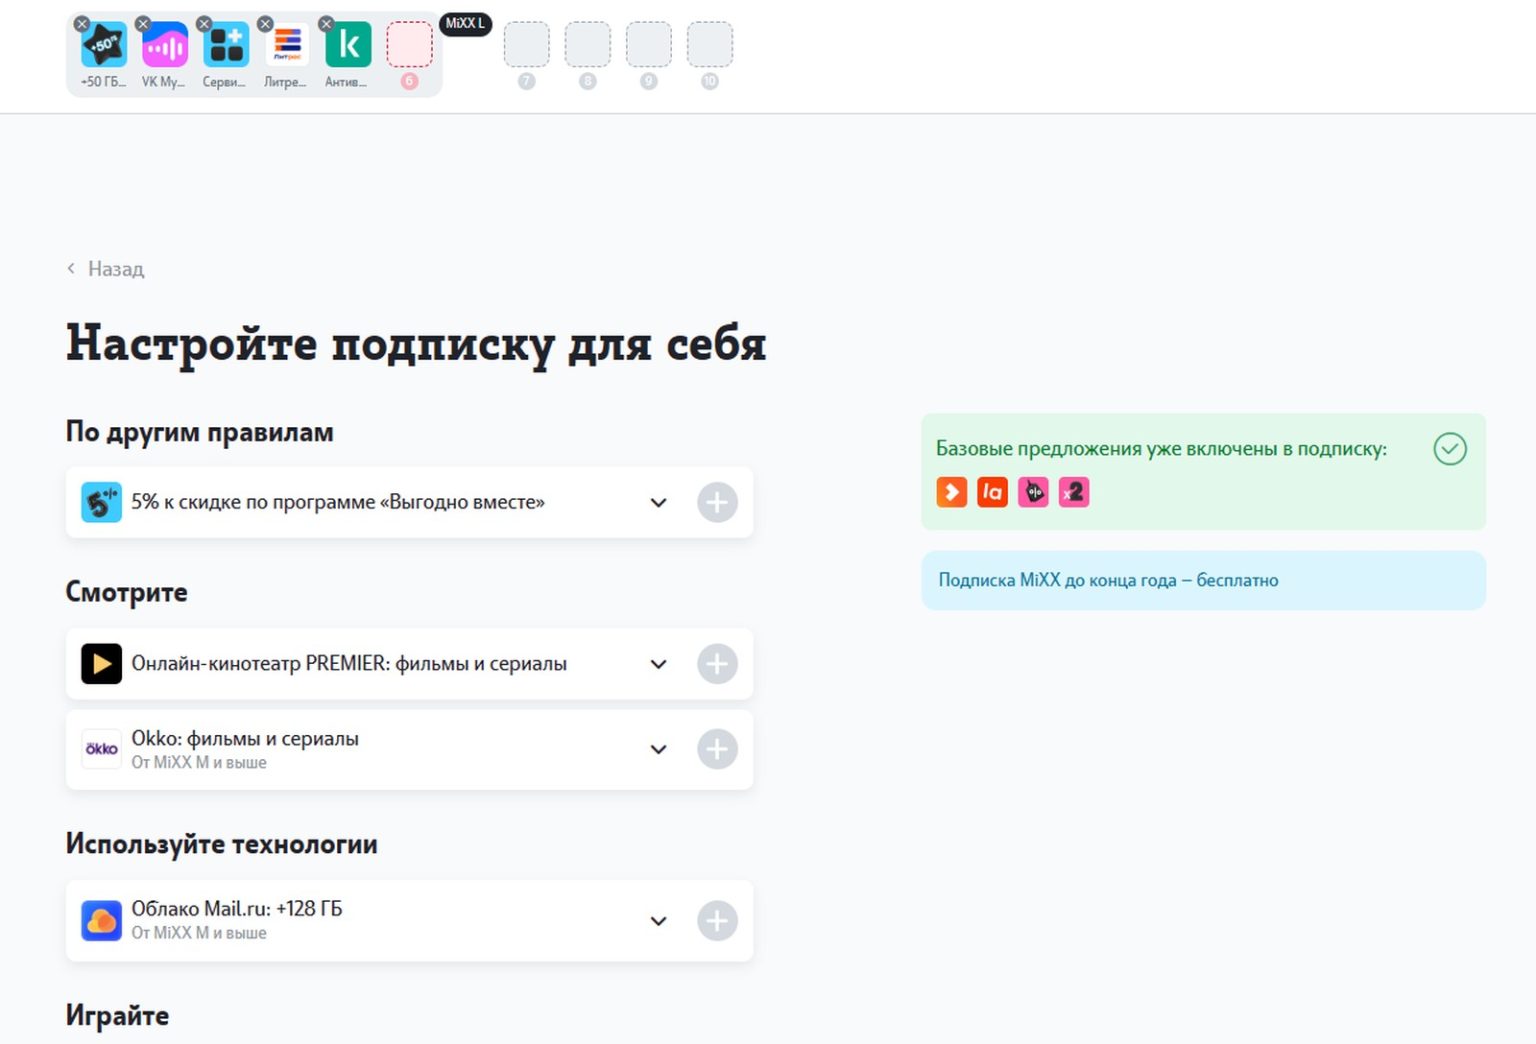This screenshot has width=1536, height=1044.
Task: Click the VK Music icon in the selected services bar
Action: click(165, 46)
